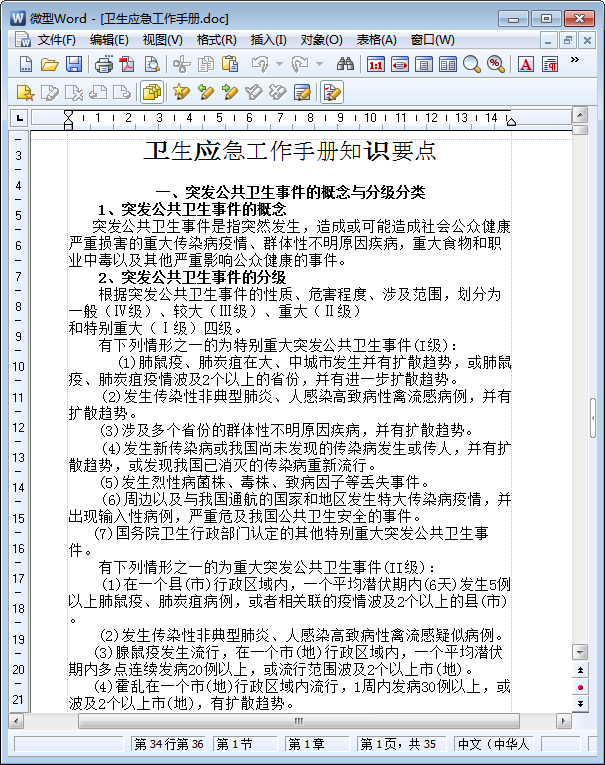Click status bar '第 34 行第 36' field
Screen dimensions: 605x765
tap(169, 744)
